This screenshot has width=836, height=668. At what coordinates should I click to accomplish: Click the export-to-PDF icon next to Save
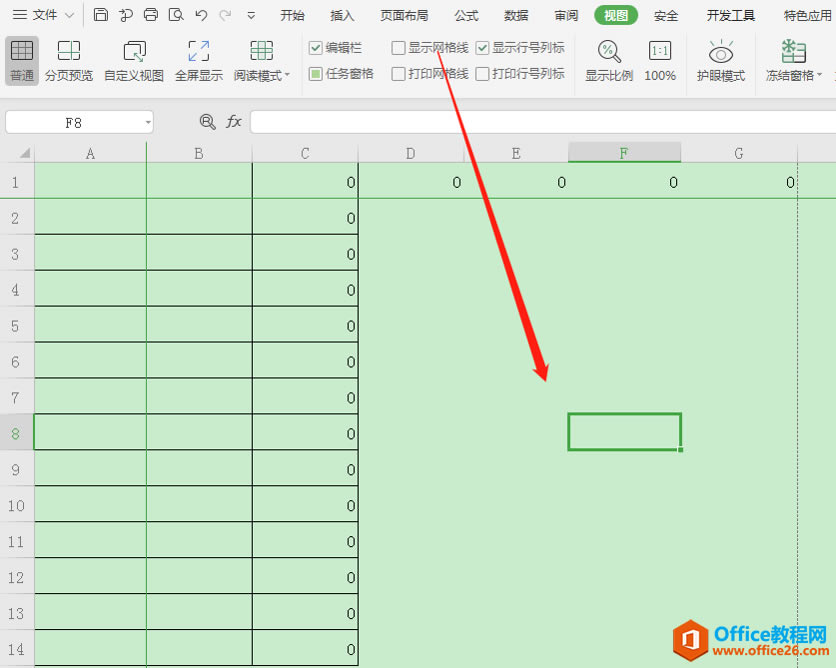[x=126, y=15]
